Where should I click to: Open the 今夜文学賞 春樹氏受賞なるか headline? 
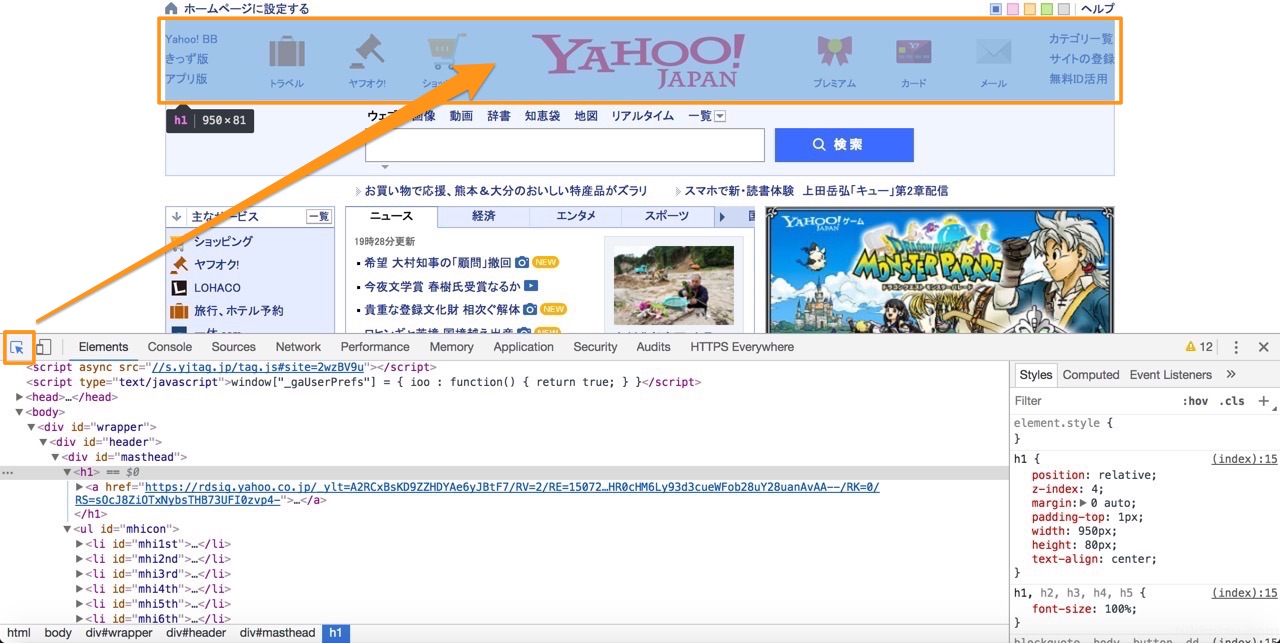(x=442, y=286)
